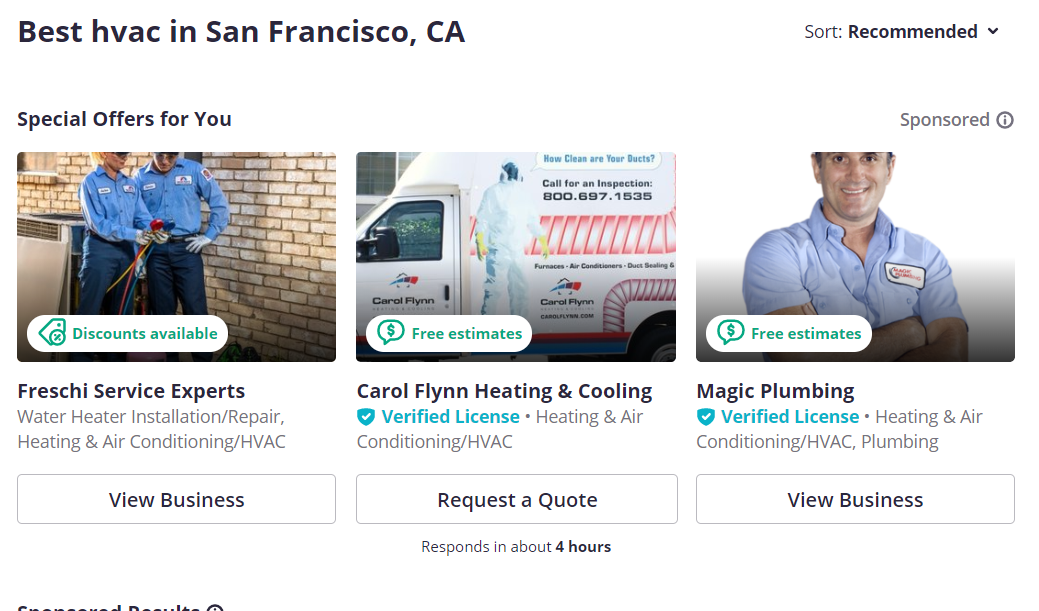Click the discount tag icon on Freschi photo
The height and width of the screenshot is (611, 1039).
point(52,333)
